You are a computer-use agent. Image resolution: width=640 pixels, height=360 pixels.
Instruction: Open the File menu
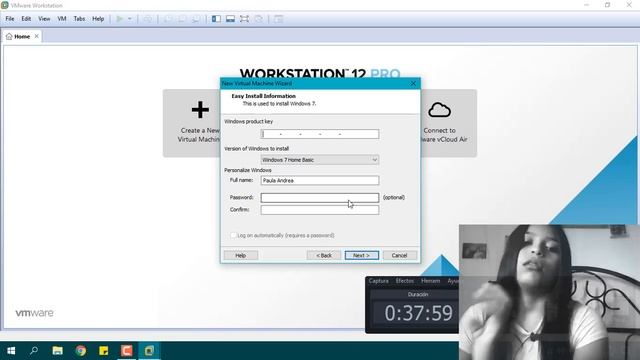[x=10, y=19]
